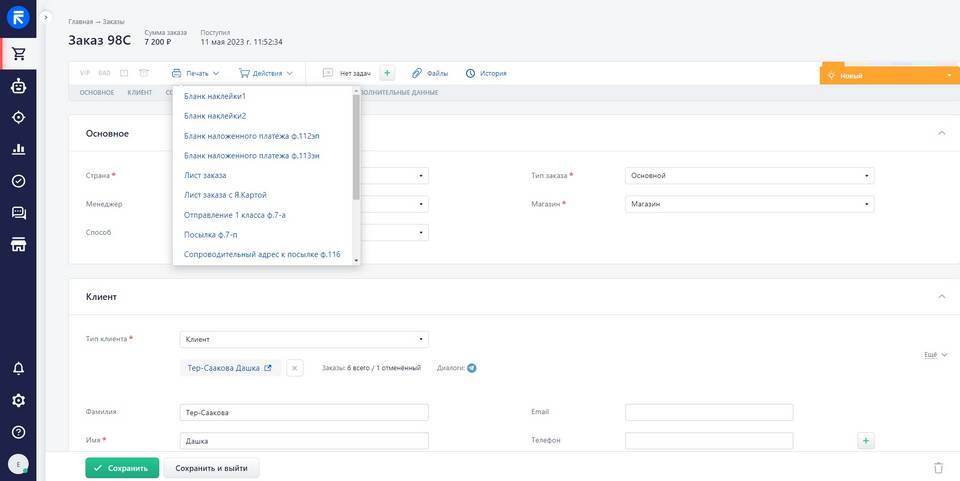Screen dimensions: 960x481
Task: Open Тер-Саакова Дашка customer card link
Action: coord(229,368)
